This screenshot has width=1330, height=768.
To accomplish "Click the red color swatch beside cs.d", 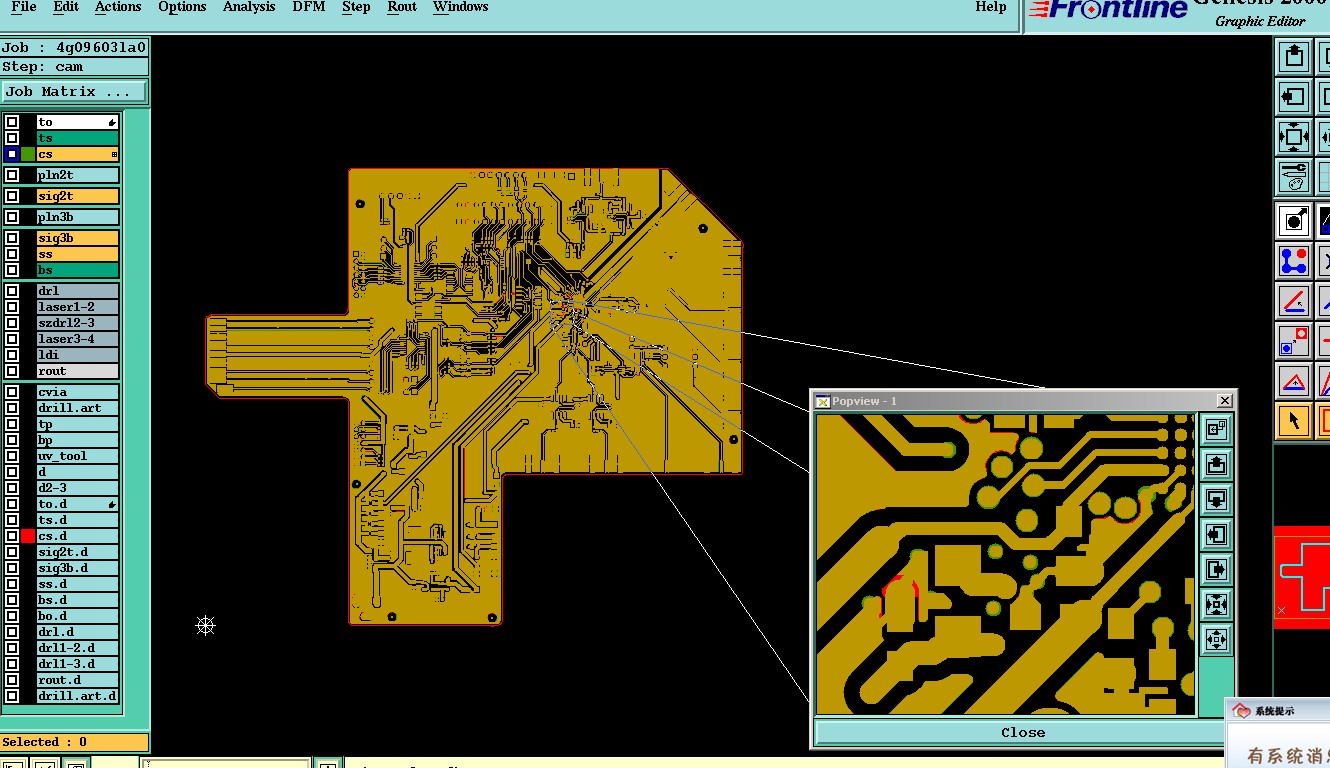I will 28,536.
